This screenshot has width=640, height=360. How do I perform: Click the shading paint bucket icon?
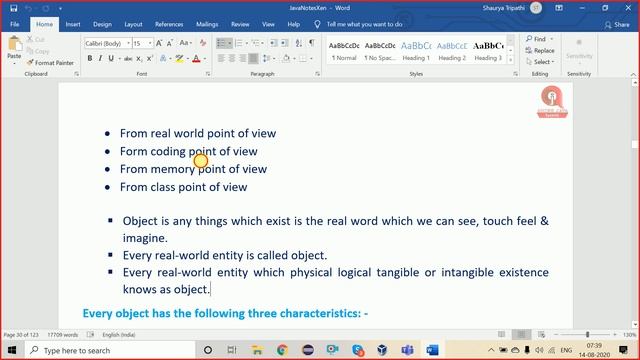click(x=286, y=59)
